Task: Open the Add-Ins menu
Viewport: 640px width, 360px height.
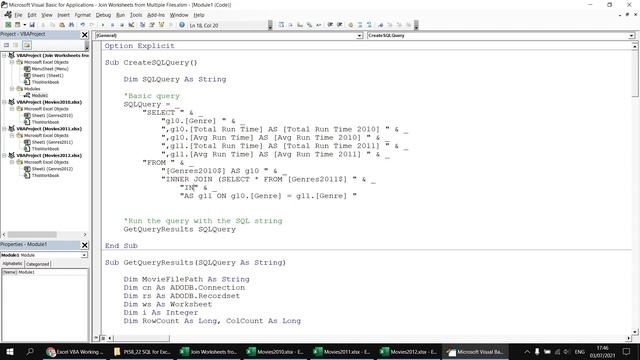Action: coord(156,15)
